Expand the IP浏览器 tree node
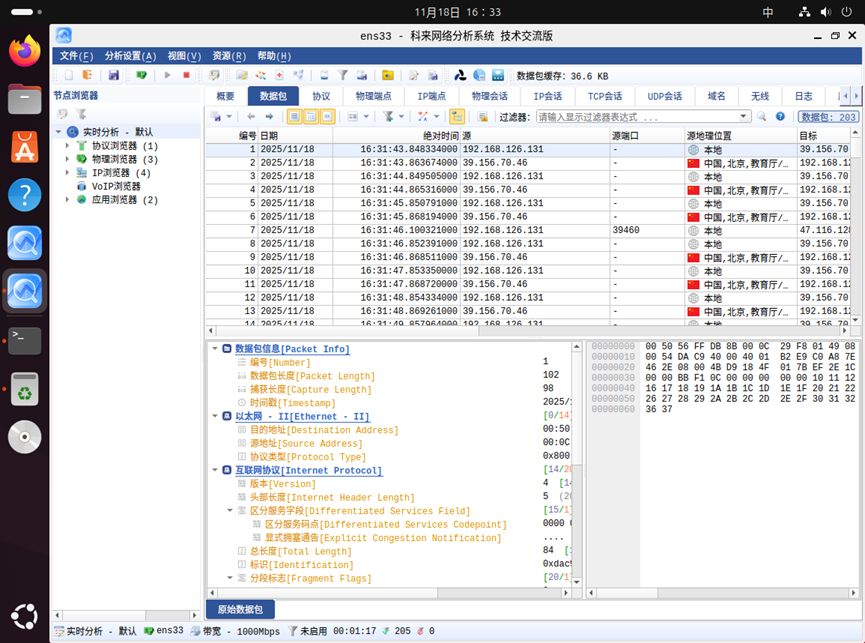Screen dimensions: 865x643 click(x=68, y=173)
